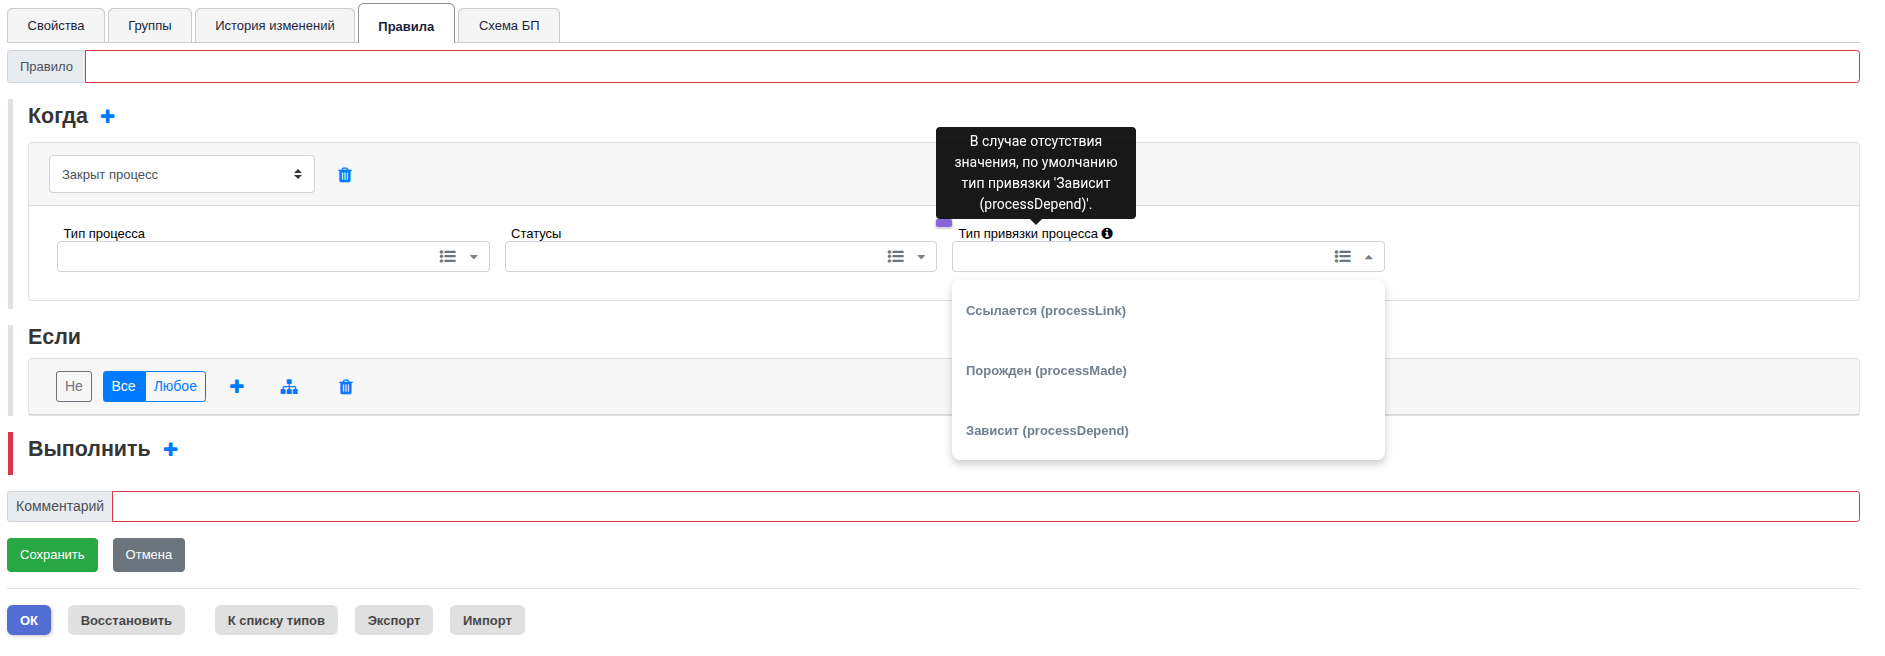Focus the Правило name input field
The width and height of the screenshot is (1885, 656).
(x=972, y=67)
